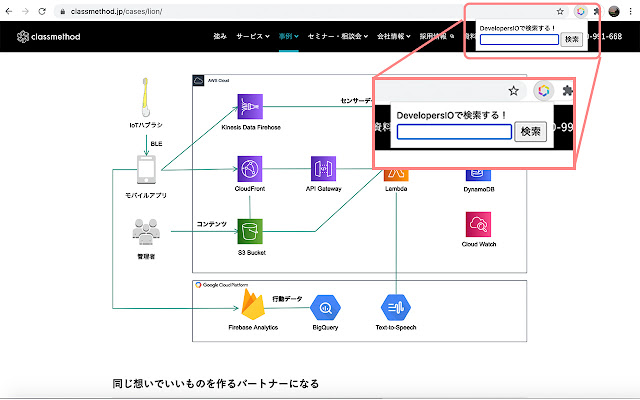
Task: Click the 管理者 label under the people icon
Action: [146, 257]
